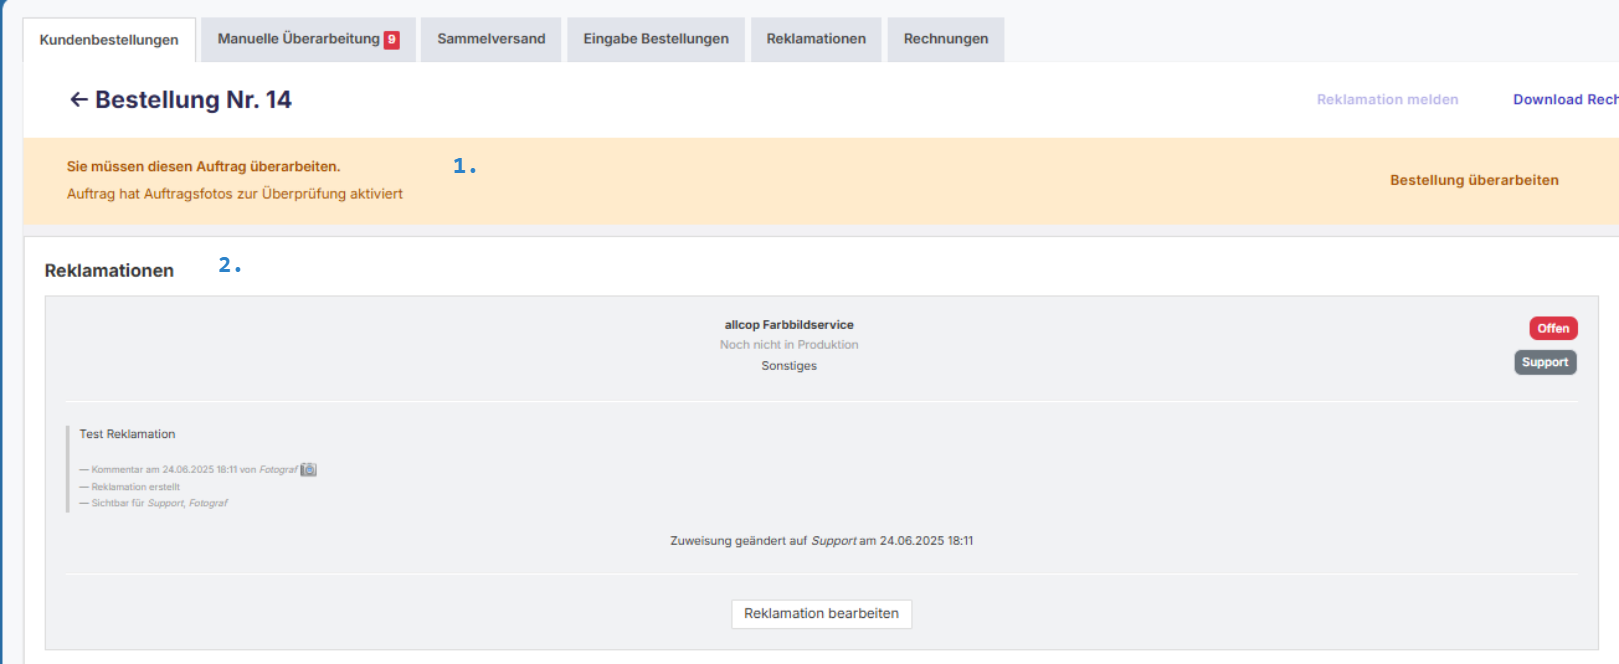Image resolution: width=1619 pixels, height=664 pixels.
Task: Click the Reklamation melden link
Action: 1387,99
